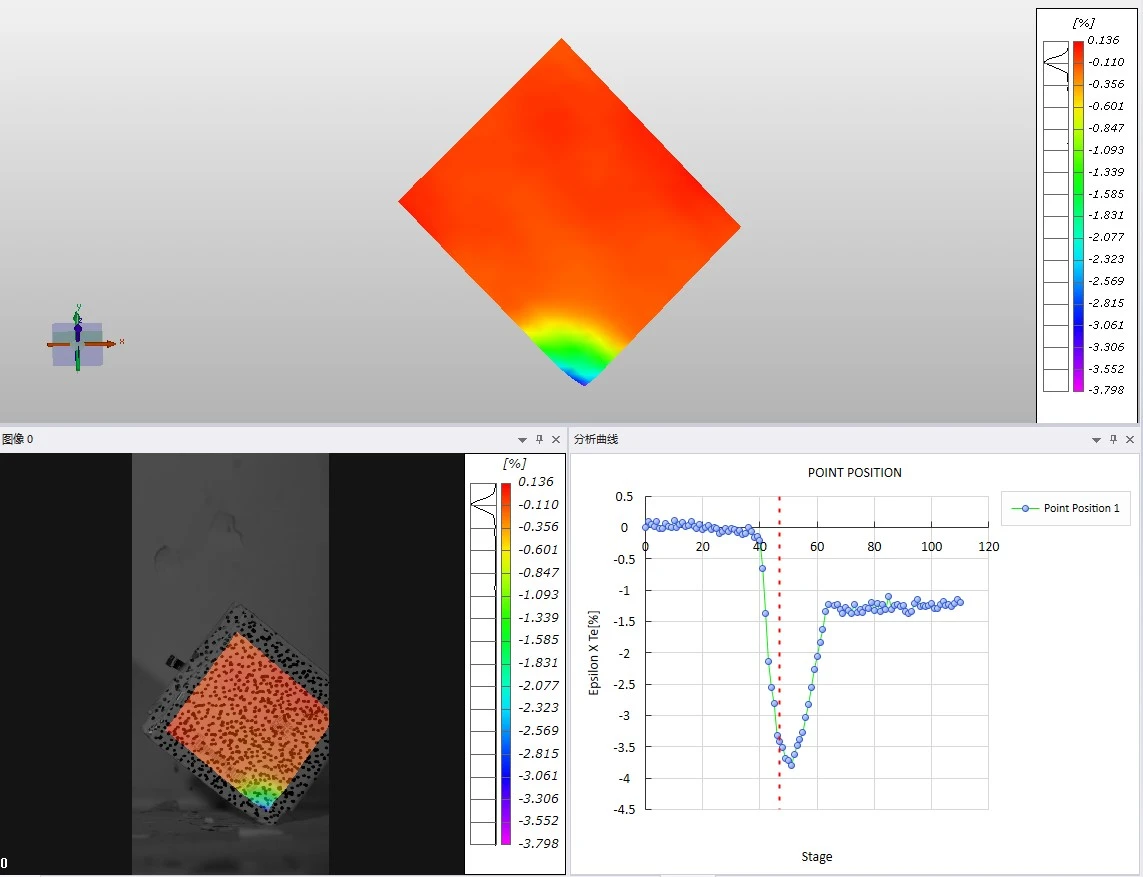This screenshot has width=1143, height=877.
Task: Pin the 图像 0 panel
Action: pos(540,440)
